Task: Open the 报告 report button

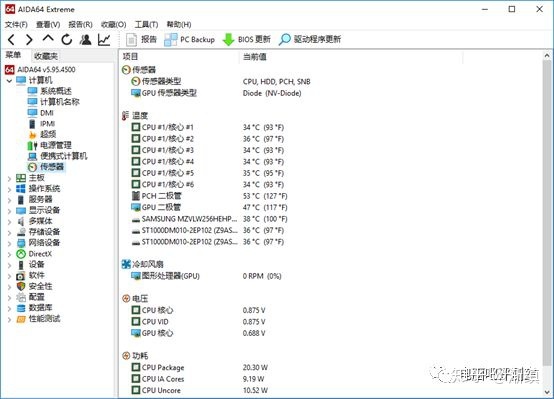Action: click(141, 39)
